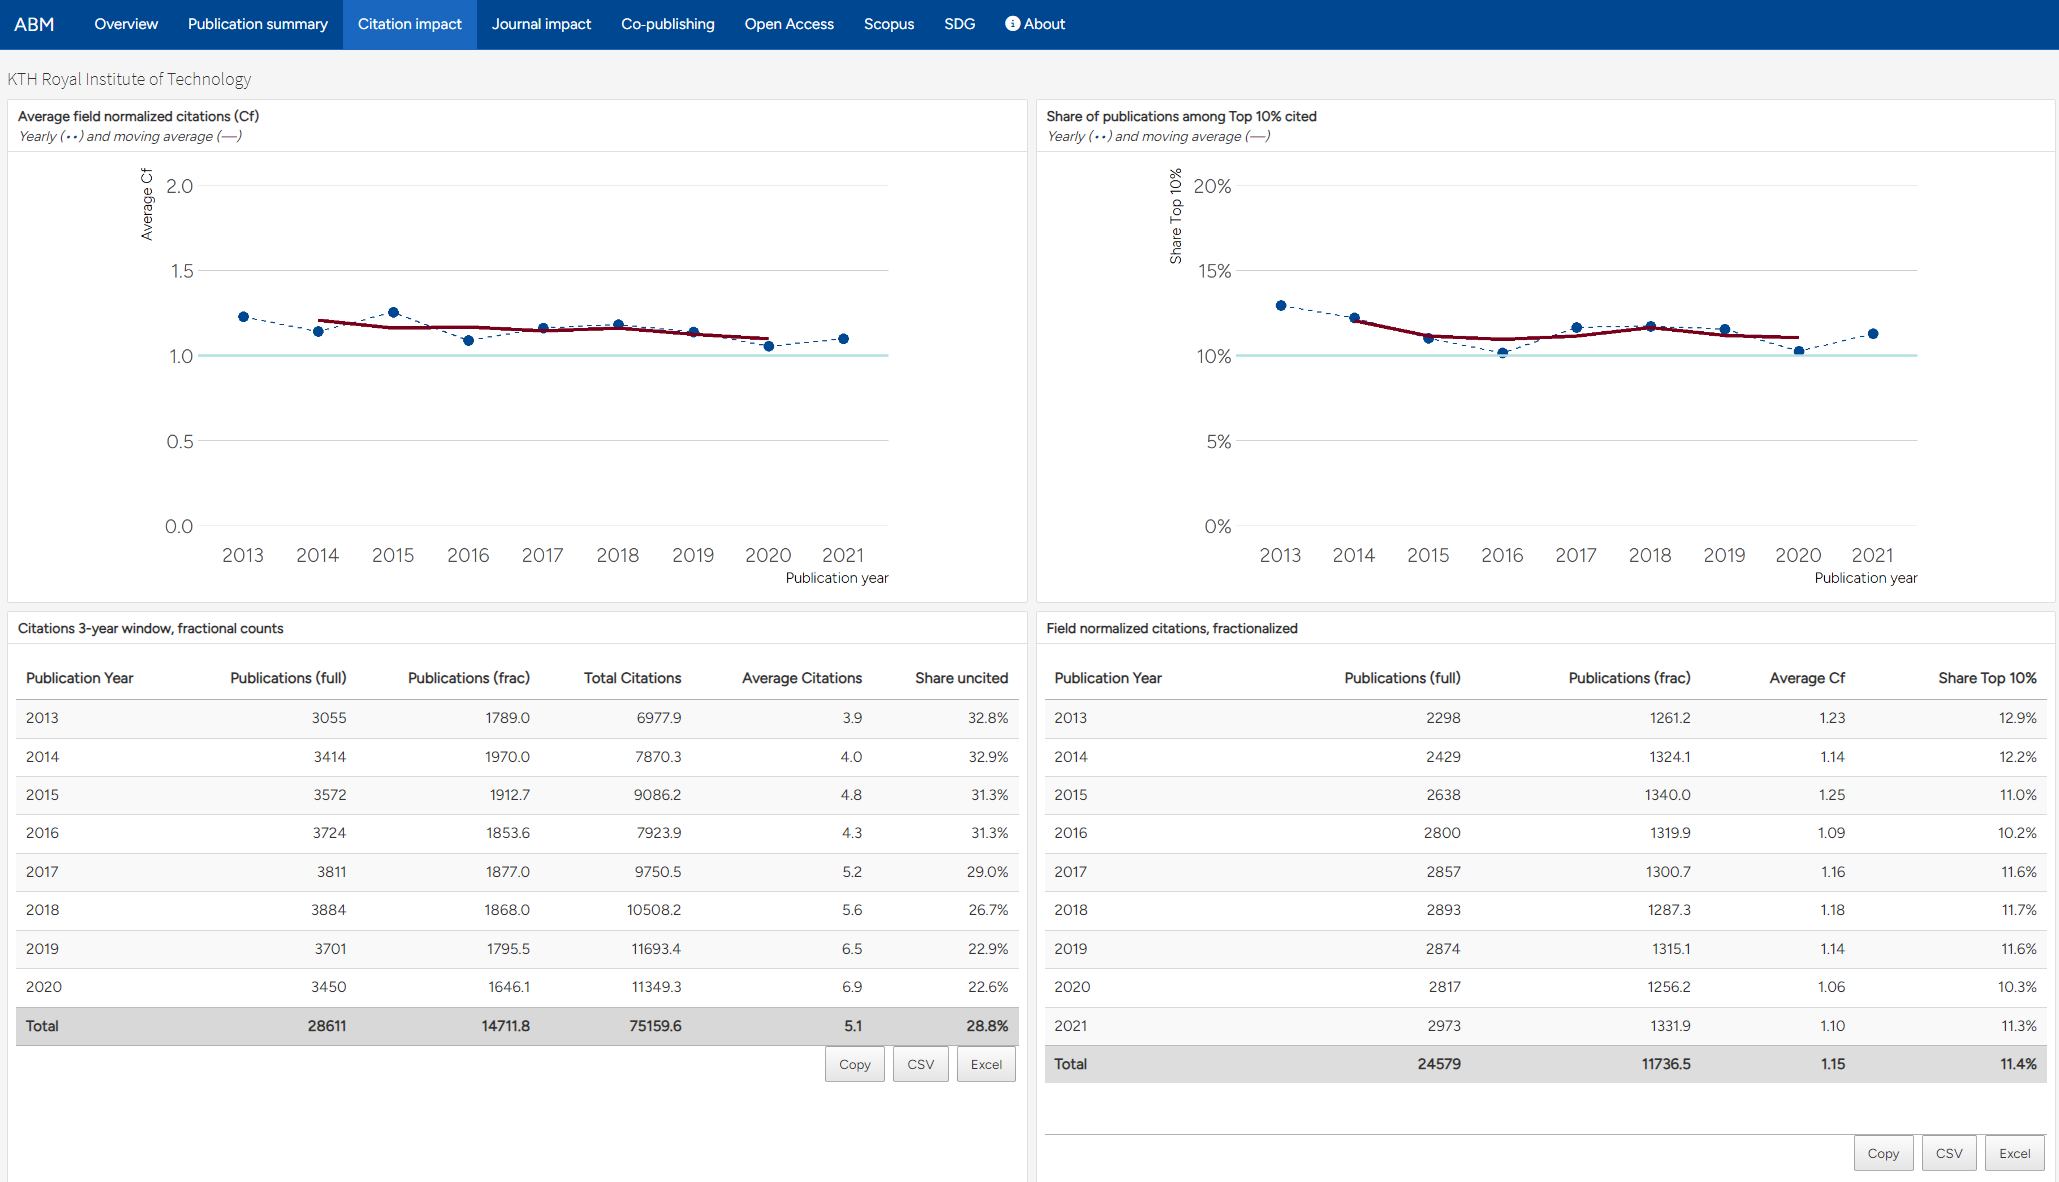Viewport: 2059px width, 1182px height.
Task: Switch to the Scopus tab
Action: [889, 24]
